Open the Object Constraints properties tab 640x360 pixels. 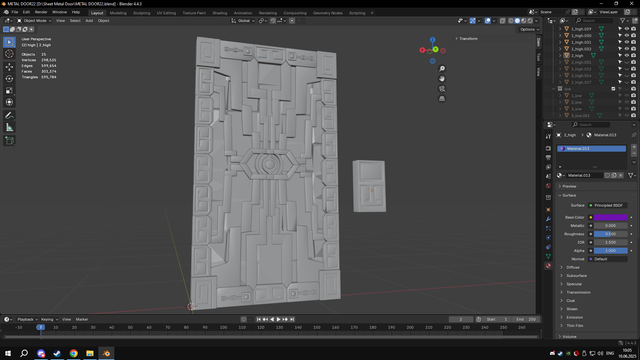point(548,247)
